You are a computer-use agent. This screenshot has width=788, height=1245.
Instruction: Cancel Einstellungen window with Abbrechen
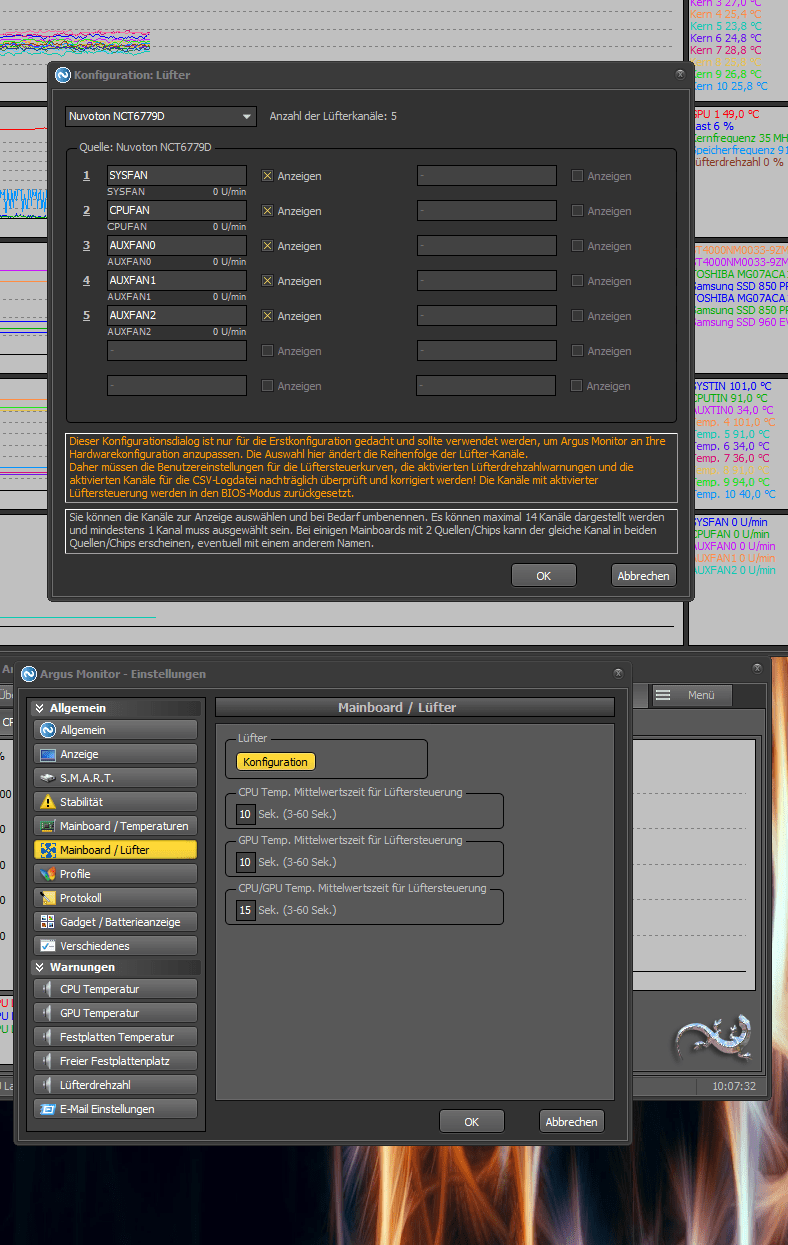[x=572, y=1122]
